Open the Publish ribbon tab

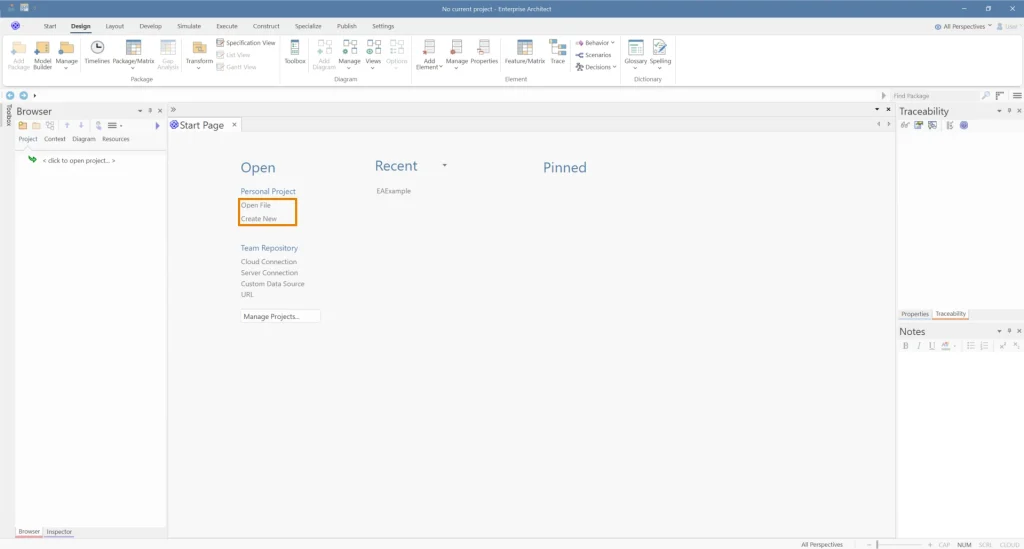tap(346, 26)
